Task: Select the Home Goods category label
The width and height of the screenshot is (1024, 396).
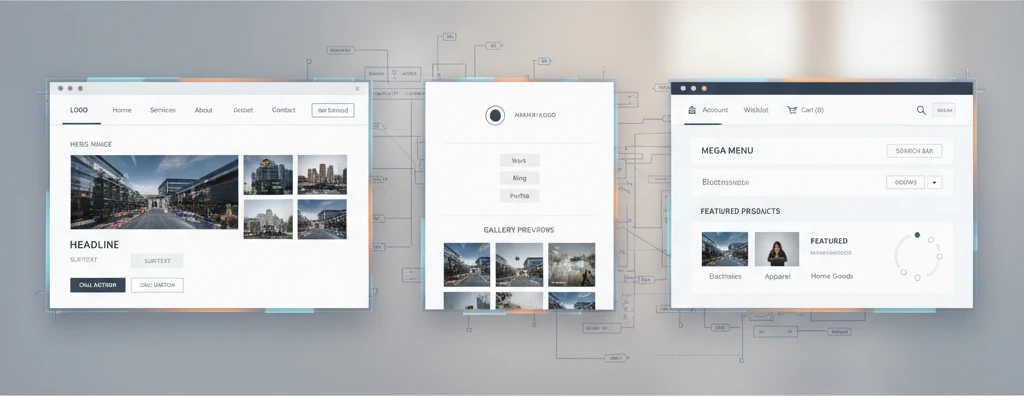Action: click(832, 276)
